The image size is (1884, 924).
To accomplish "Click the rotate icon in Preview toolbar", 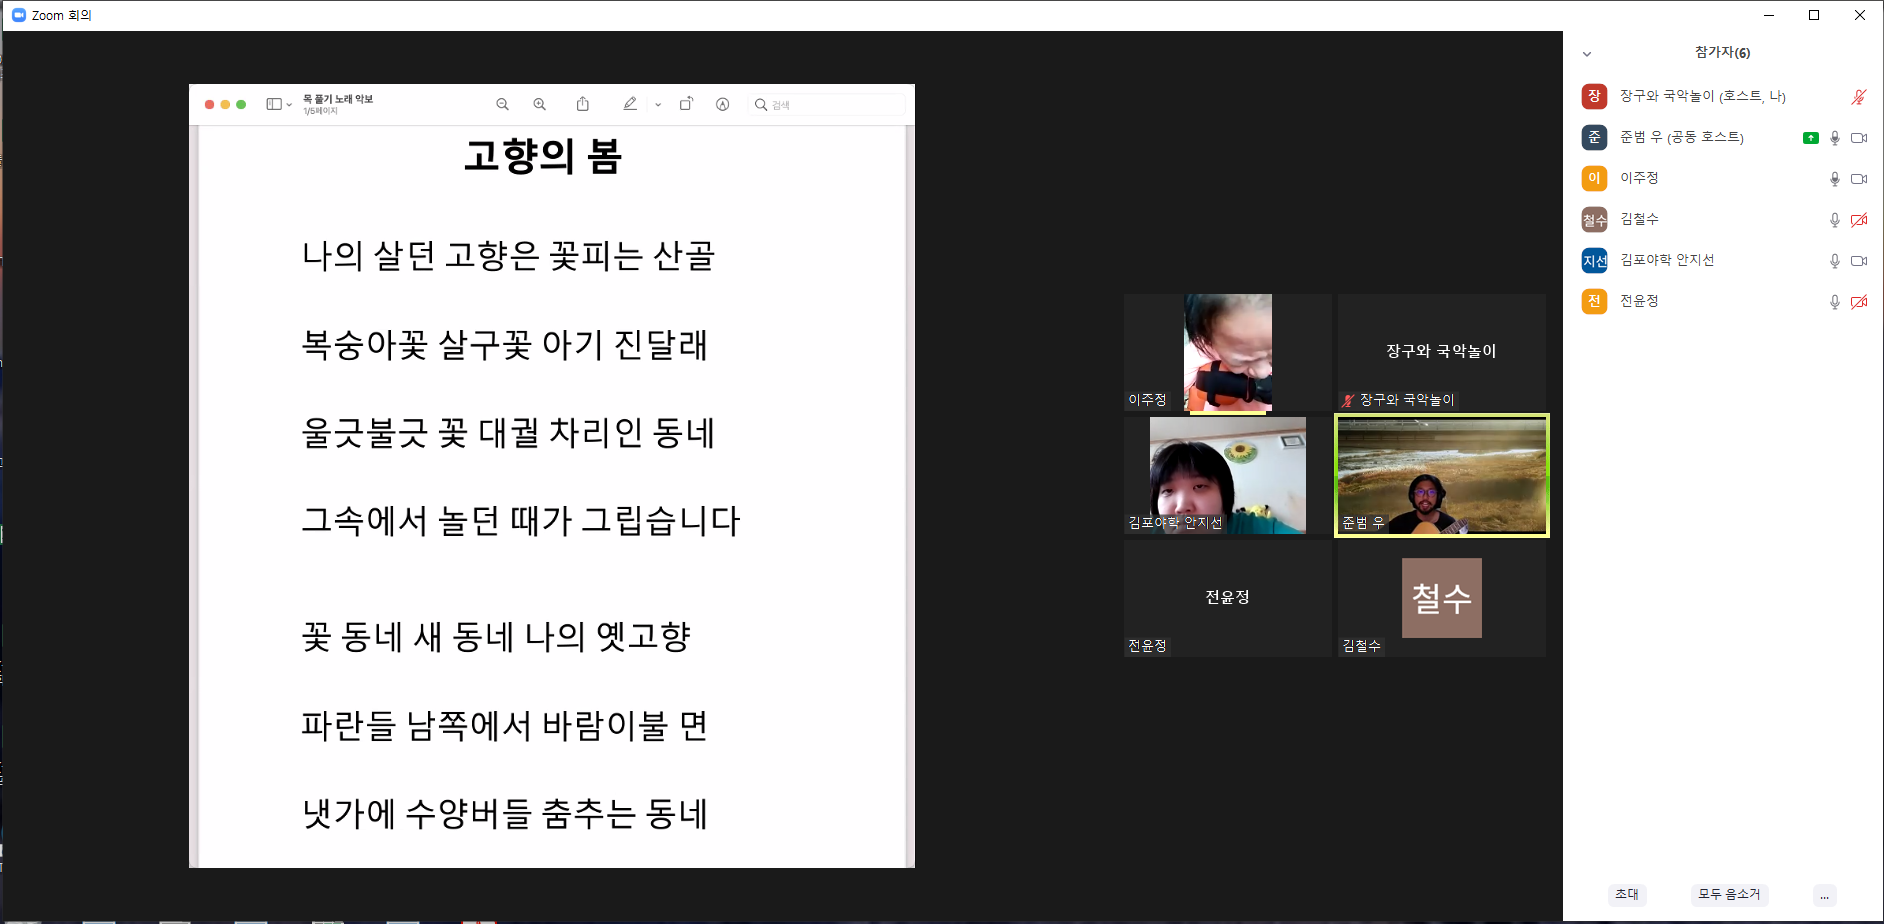I will pyautogui.click(x=686, y=104).
